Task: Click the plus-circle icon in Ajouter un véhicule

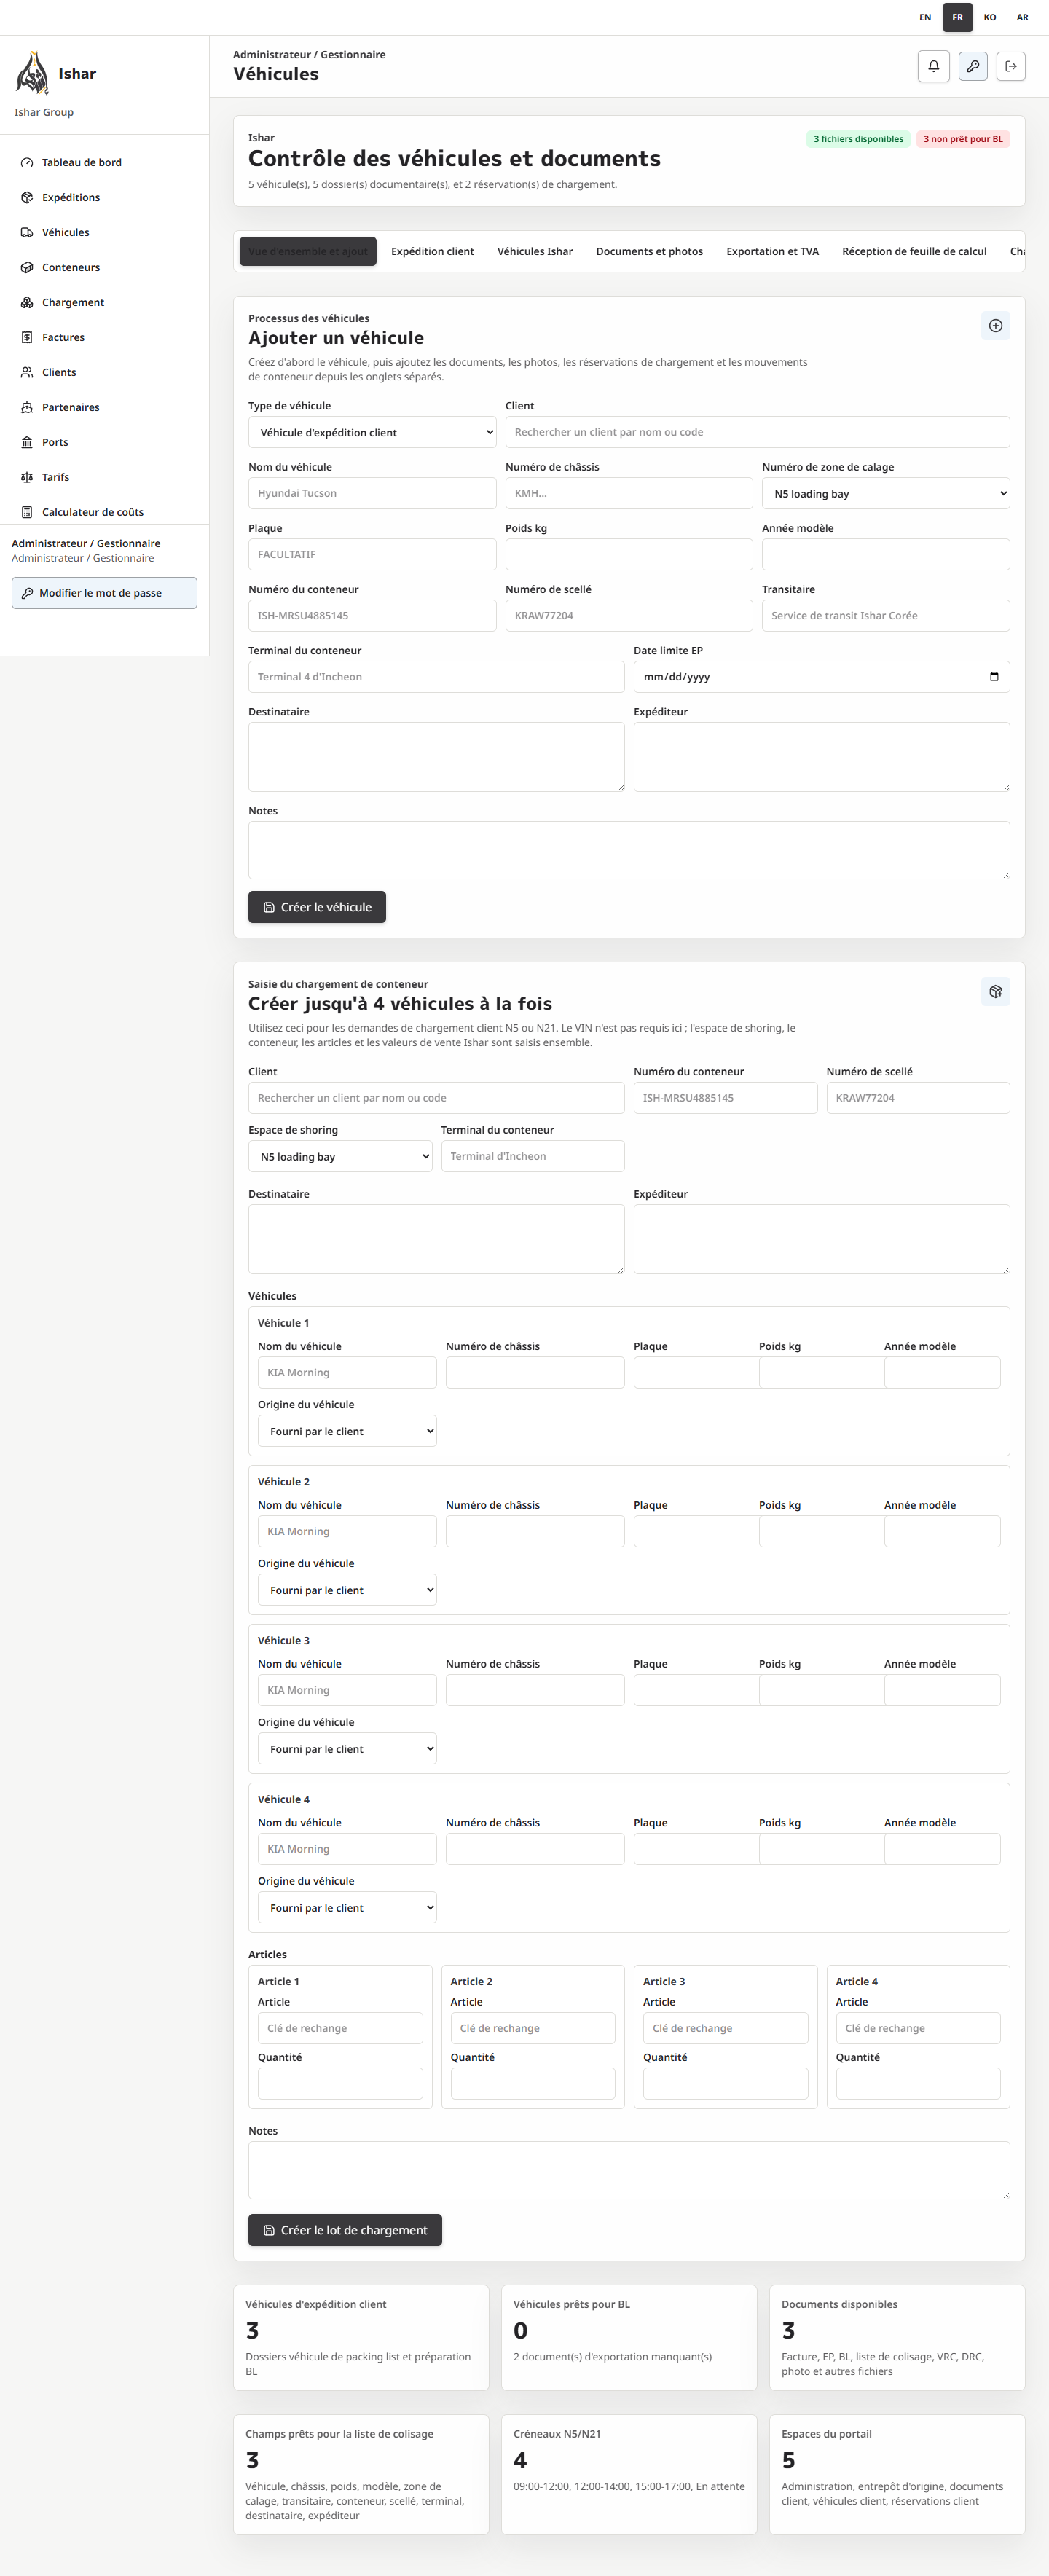Action: (995, 325)
